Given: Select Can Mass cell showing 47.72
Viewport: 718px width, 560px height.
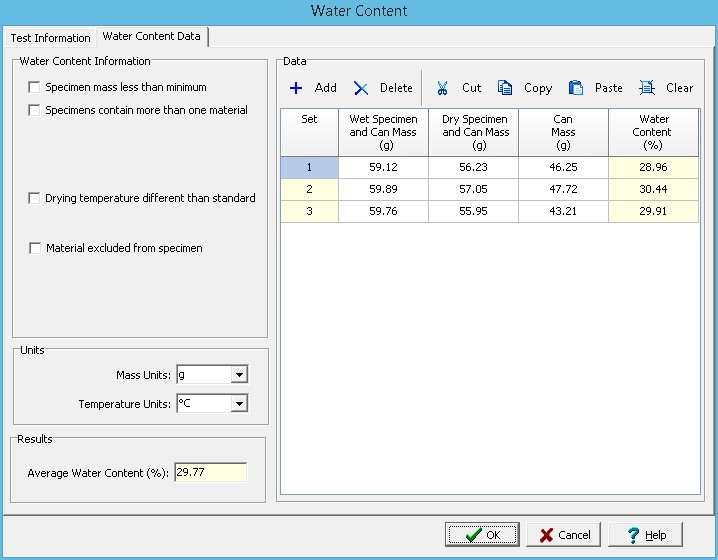Looking at the screenshot, I should [563, 189].
